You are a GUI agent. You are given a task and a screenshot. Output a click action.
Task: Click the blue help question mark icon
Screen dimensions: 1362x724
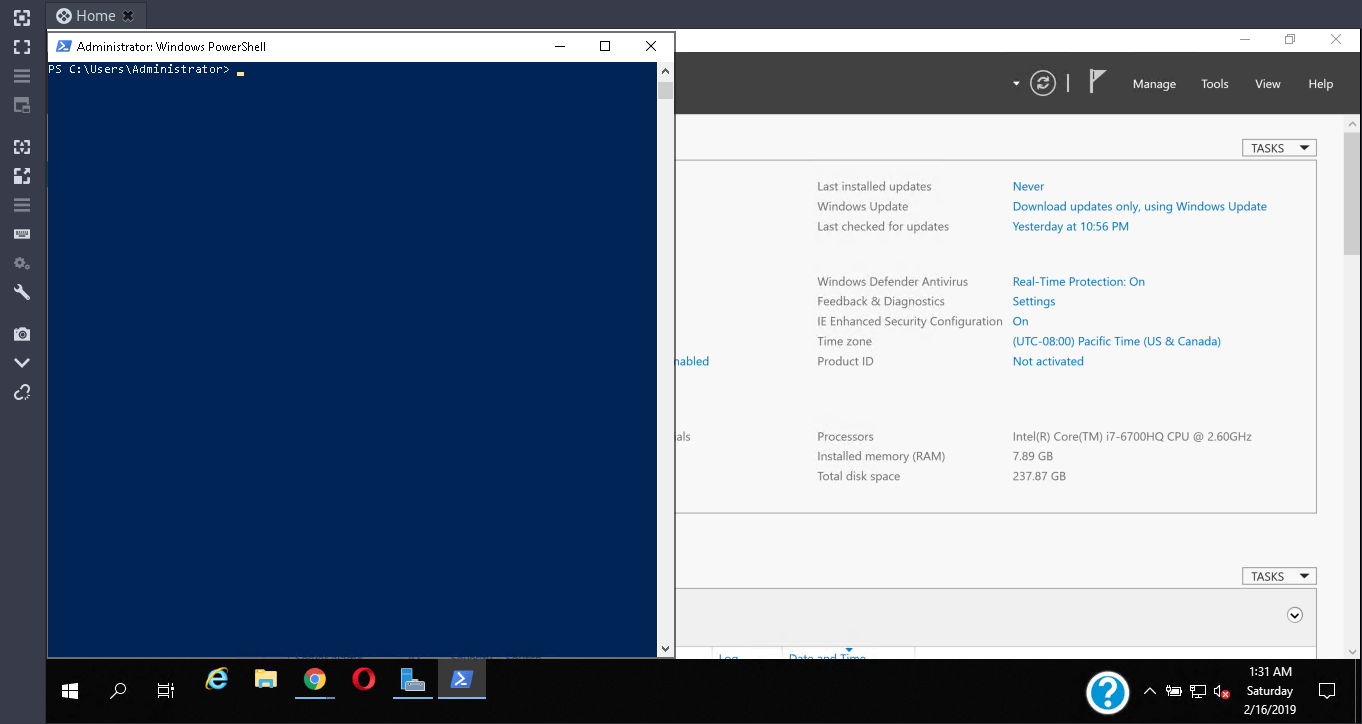coord(1108,692)
